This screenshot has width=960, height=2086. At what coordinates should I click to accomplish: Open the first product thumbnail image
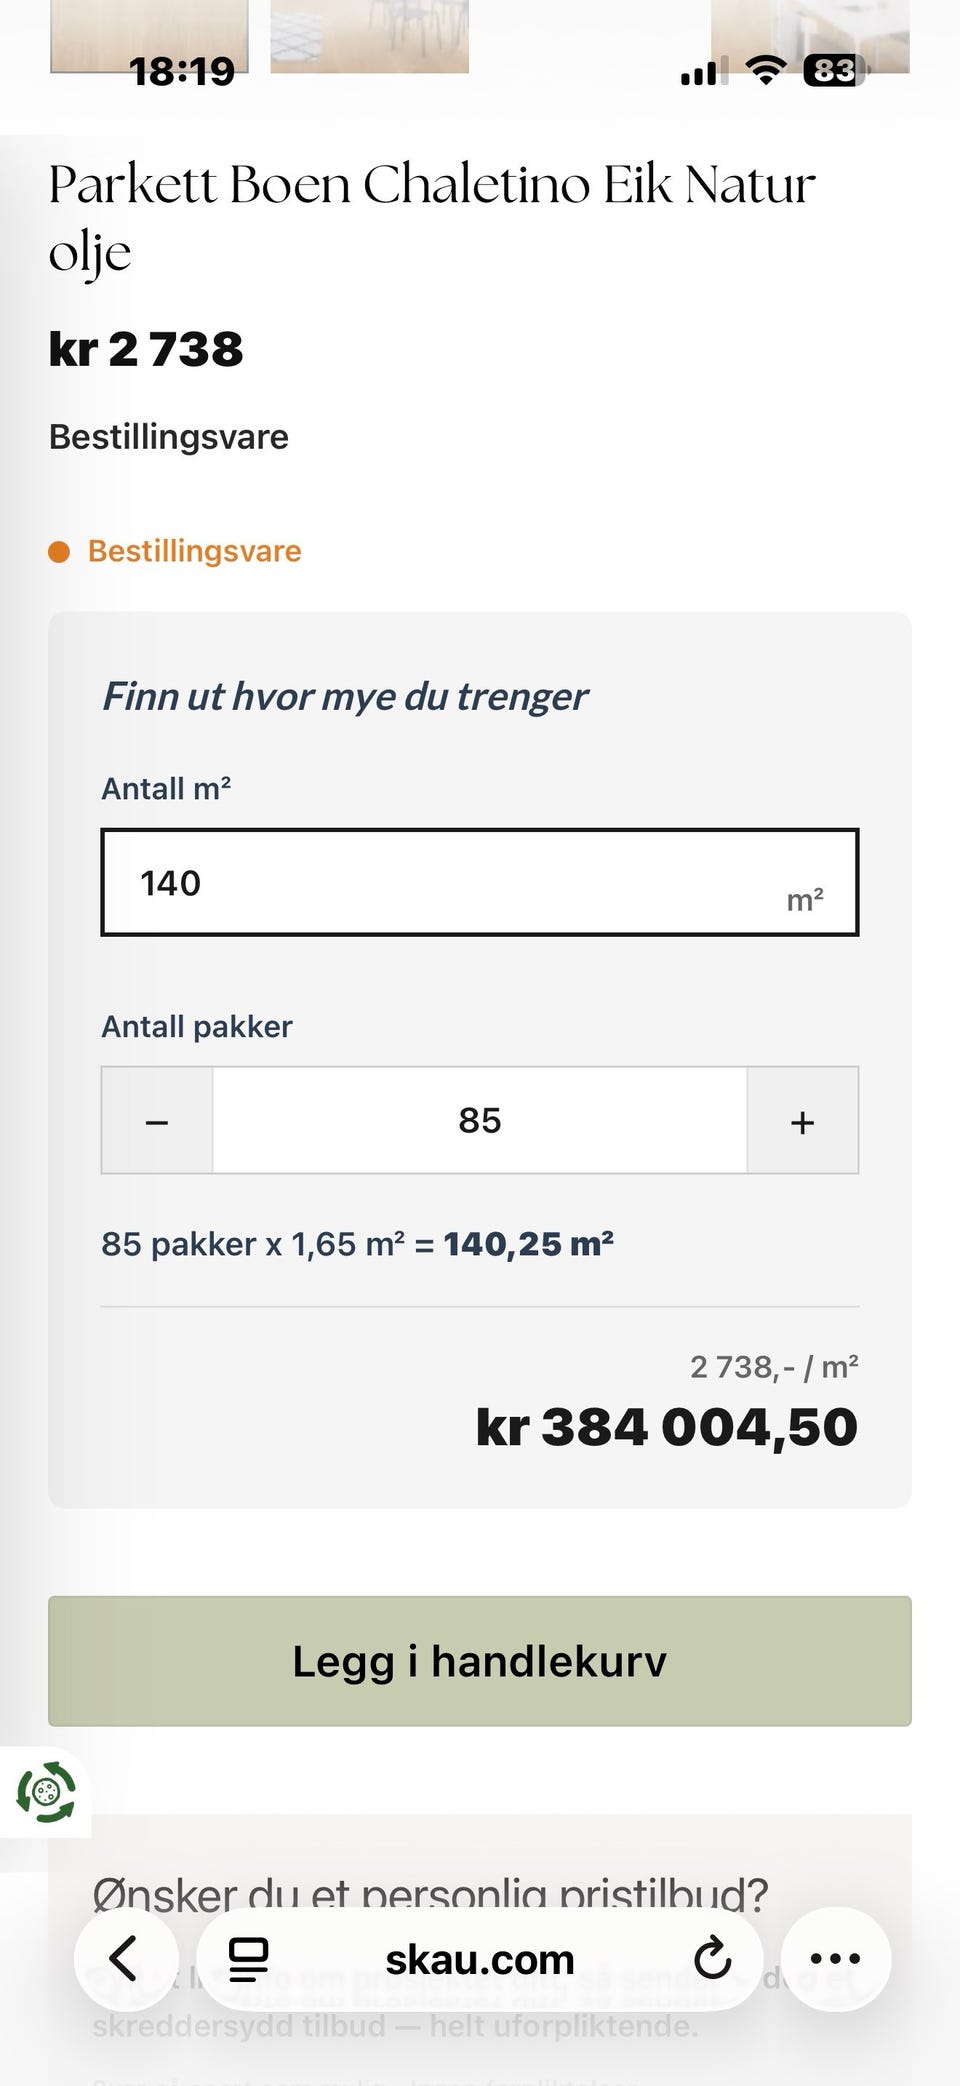[149, 36]
